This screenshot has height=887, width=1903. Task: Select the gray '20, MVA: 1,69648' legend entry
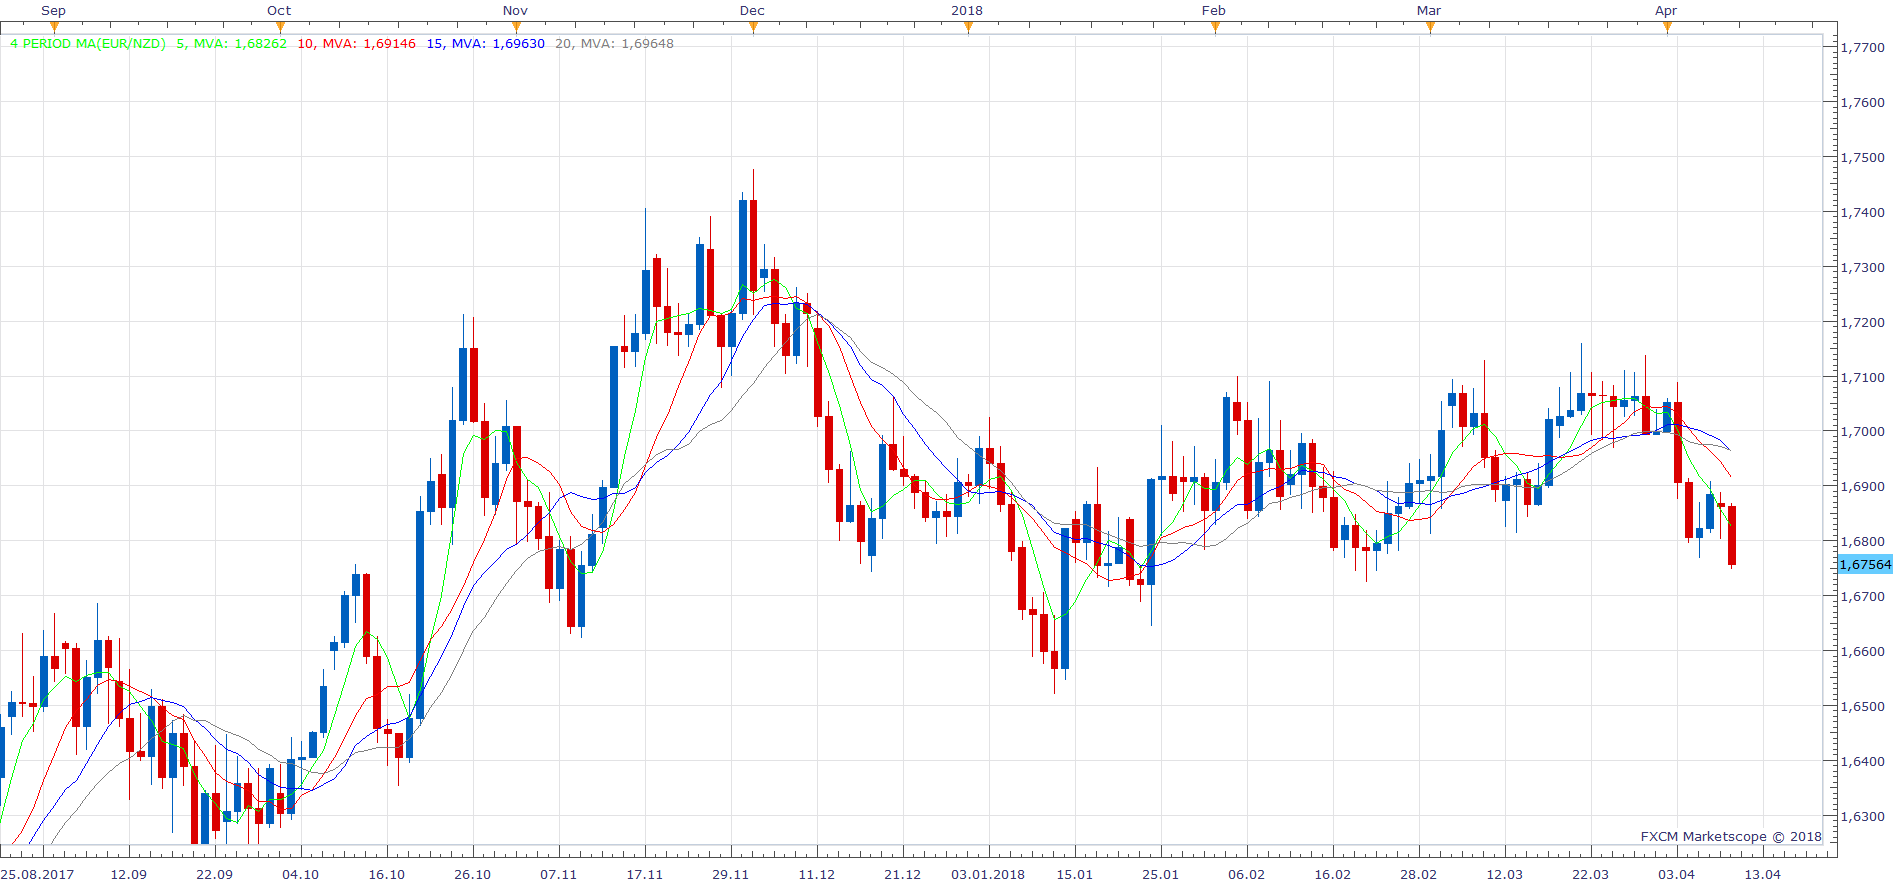point(614,44)
